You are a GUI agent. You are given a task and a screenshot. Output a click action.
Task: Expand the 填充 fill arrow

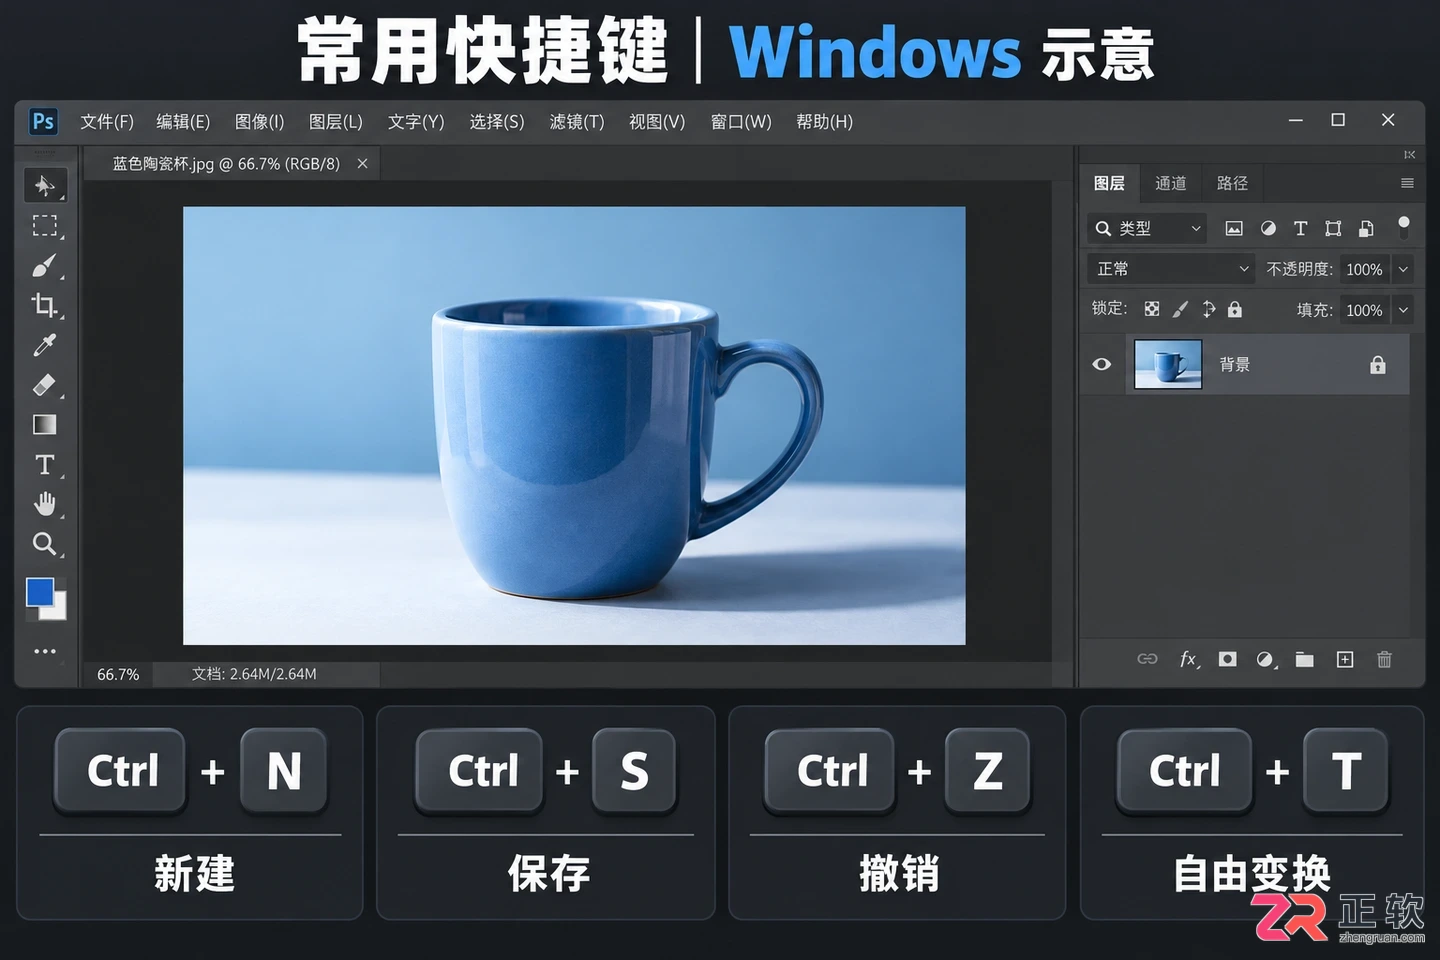pyautogui.click(x=1403, y=310)
